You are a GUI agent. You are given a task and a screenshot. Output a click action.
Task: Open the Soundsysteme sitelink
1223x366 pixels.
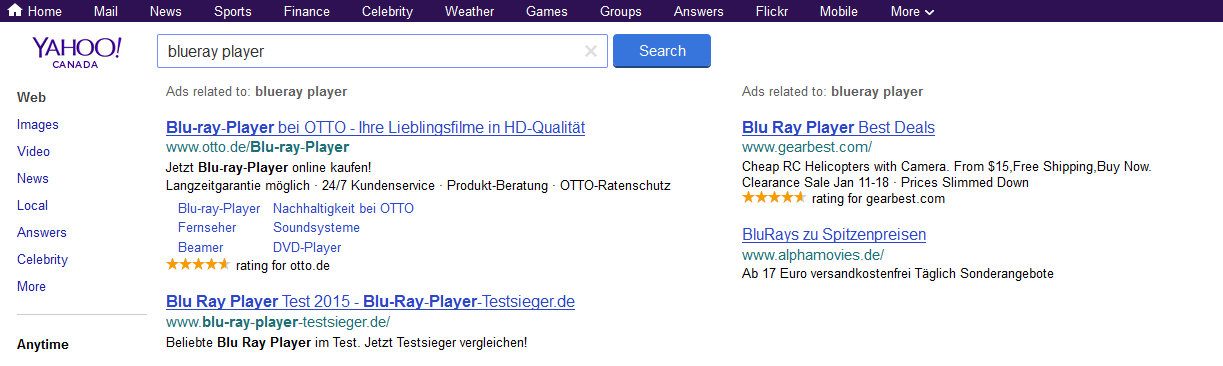coord(316,227)
